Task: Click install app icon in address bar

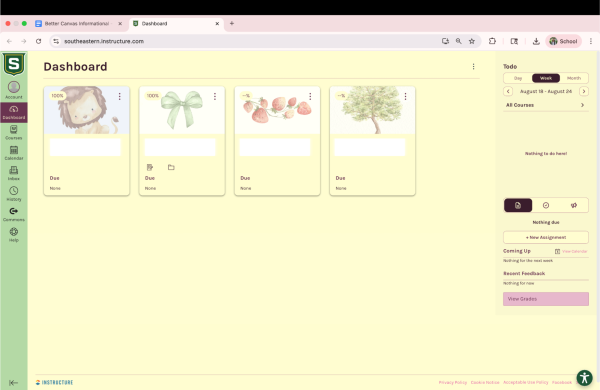Action: pyautogui.click(x=445, y=41)
